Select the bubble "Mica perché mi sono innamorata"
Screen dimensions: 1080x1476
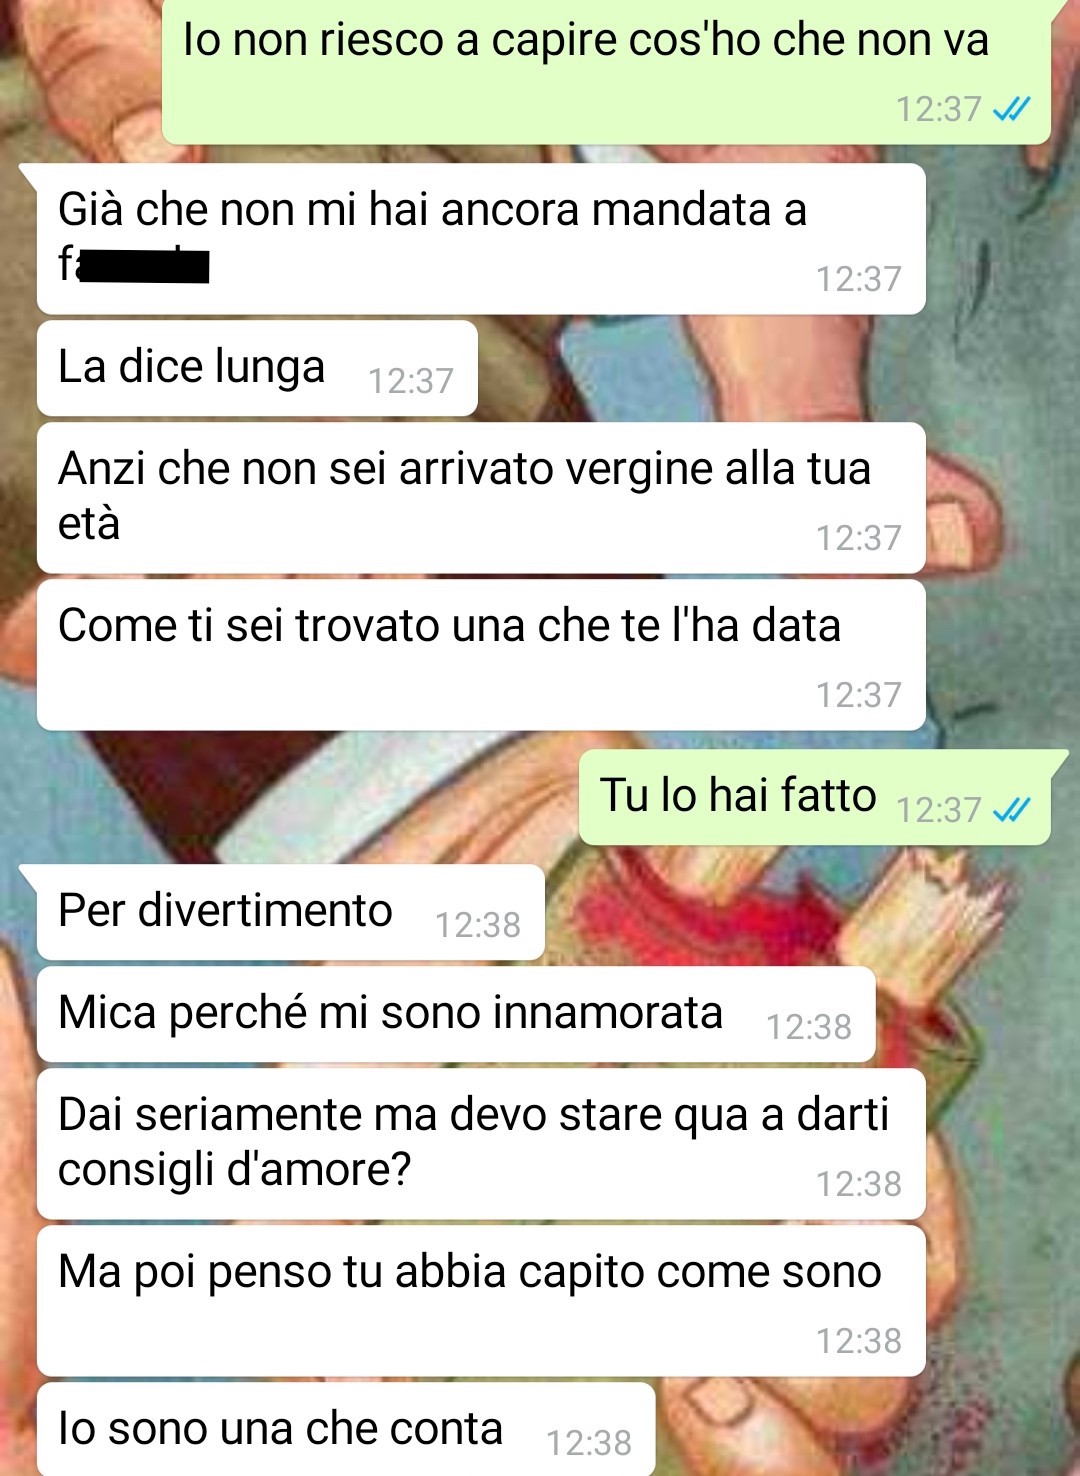456,1014
